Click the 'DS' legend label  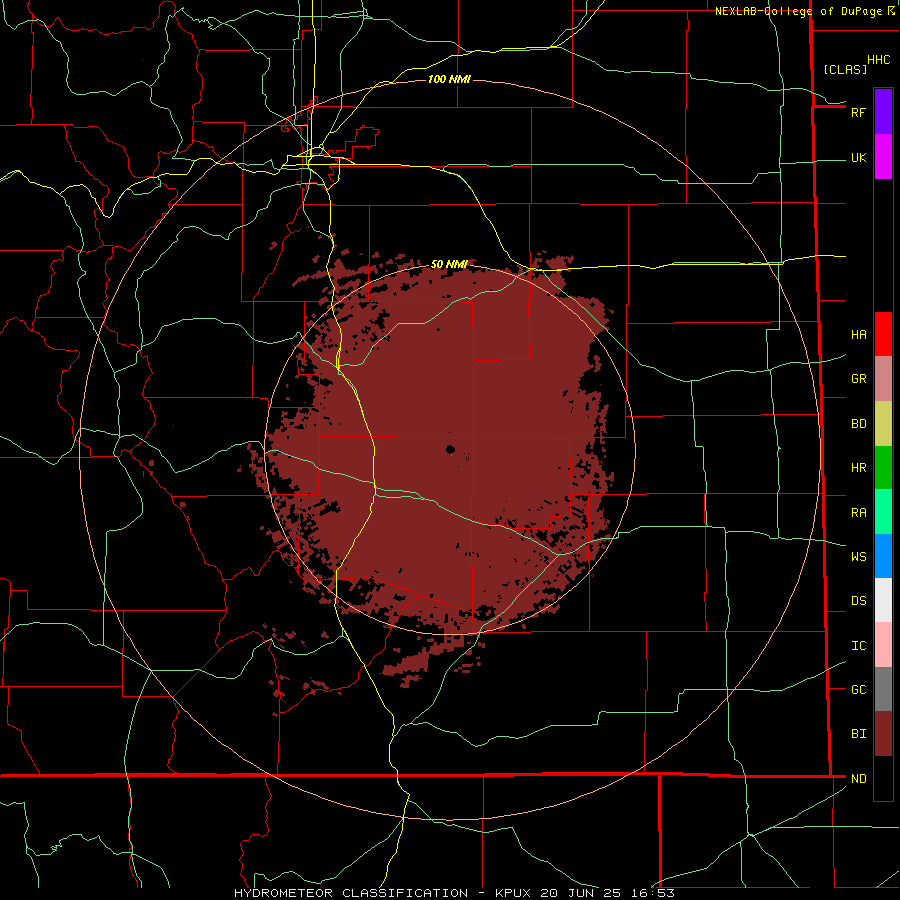pyautogui.click(x=858, y=601)
